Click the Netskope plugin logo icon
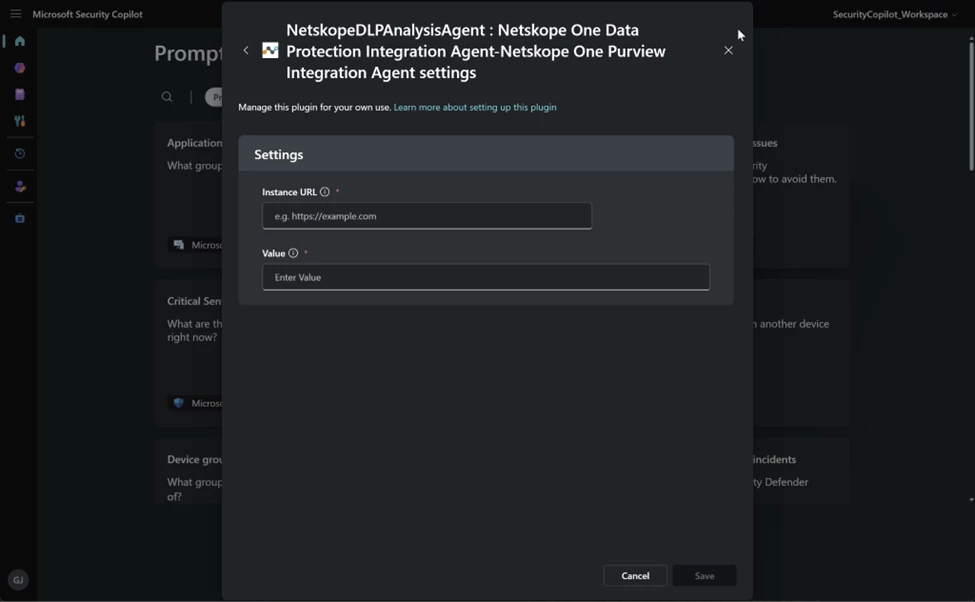The height and width of the screenshot is (602, 975). point(270,50)
